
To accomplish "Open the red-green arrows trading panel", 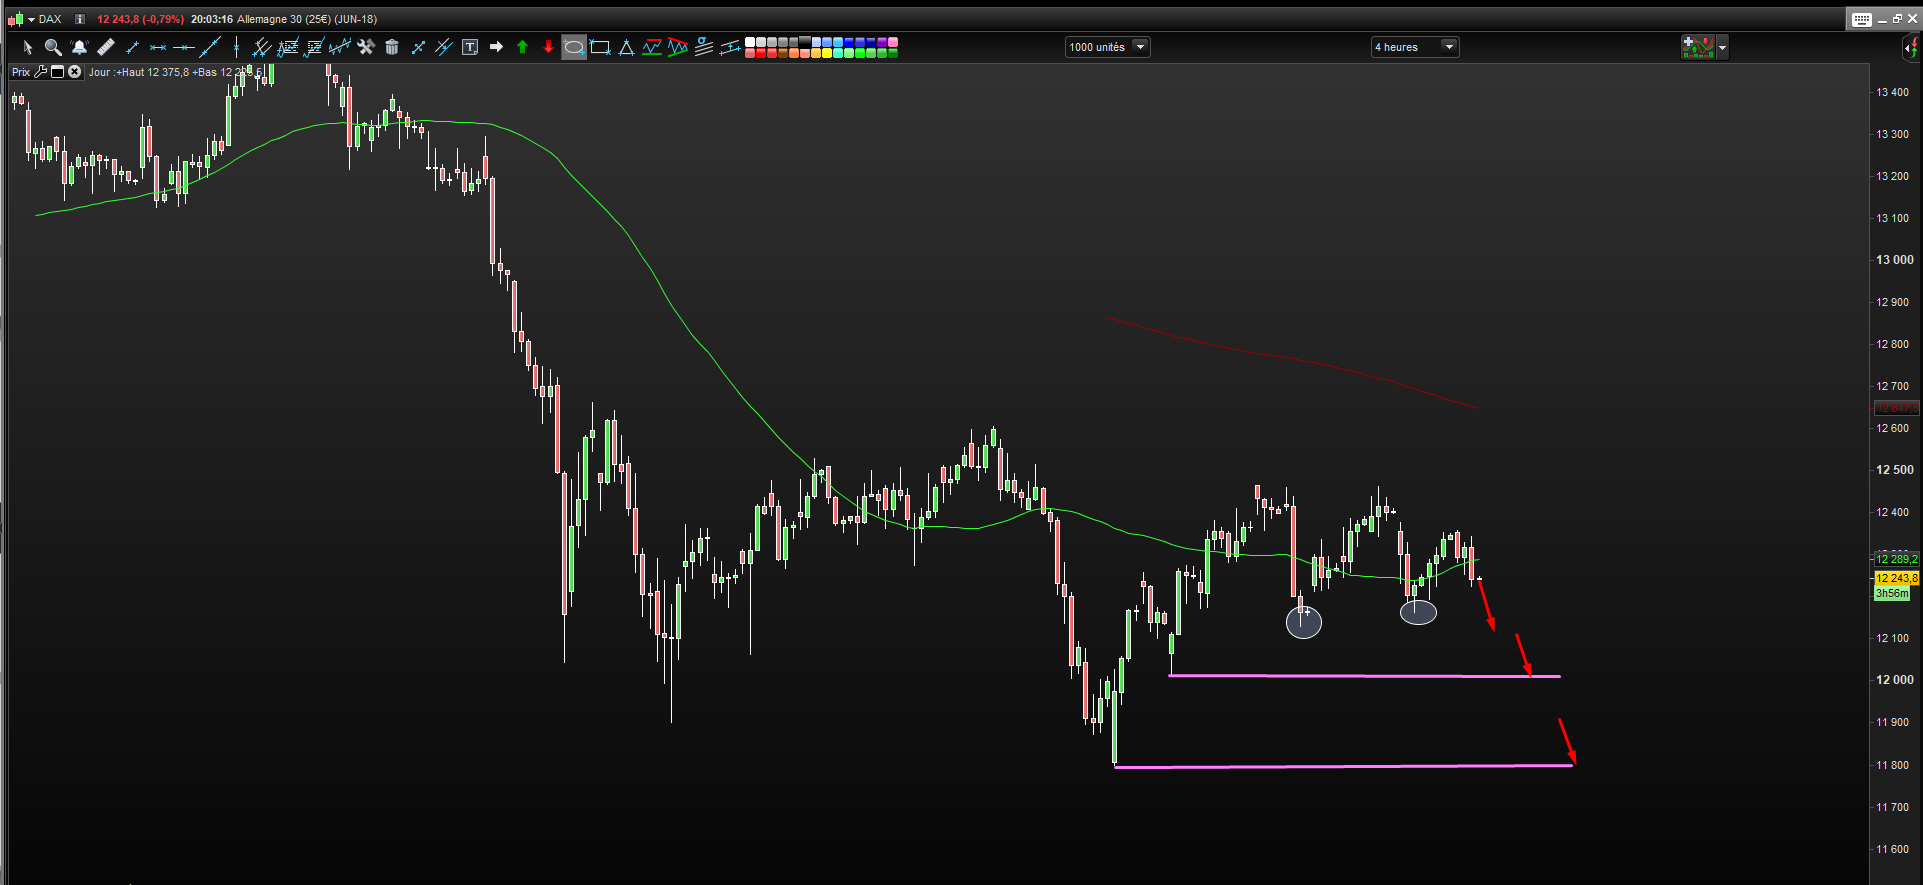I will click(x=1911, y=47).
